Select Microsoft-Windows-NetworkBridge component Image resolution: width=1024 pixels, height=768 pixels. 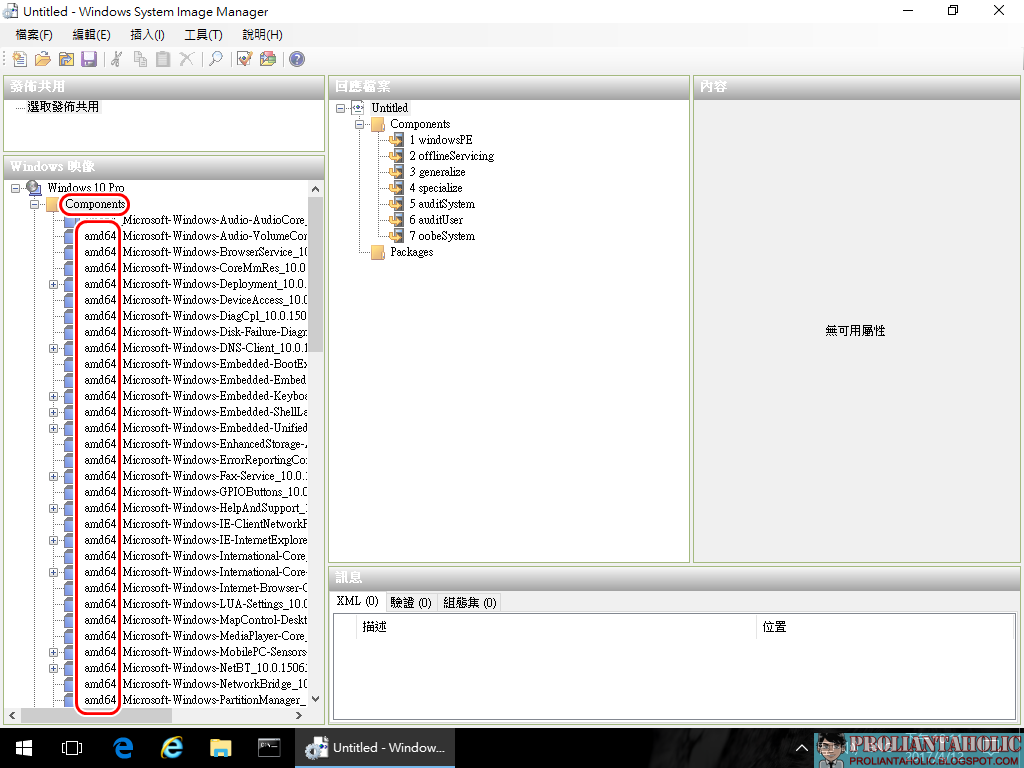195,684
